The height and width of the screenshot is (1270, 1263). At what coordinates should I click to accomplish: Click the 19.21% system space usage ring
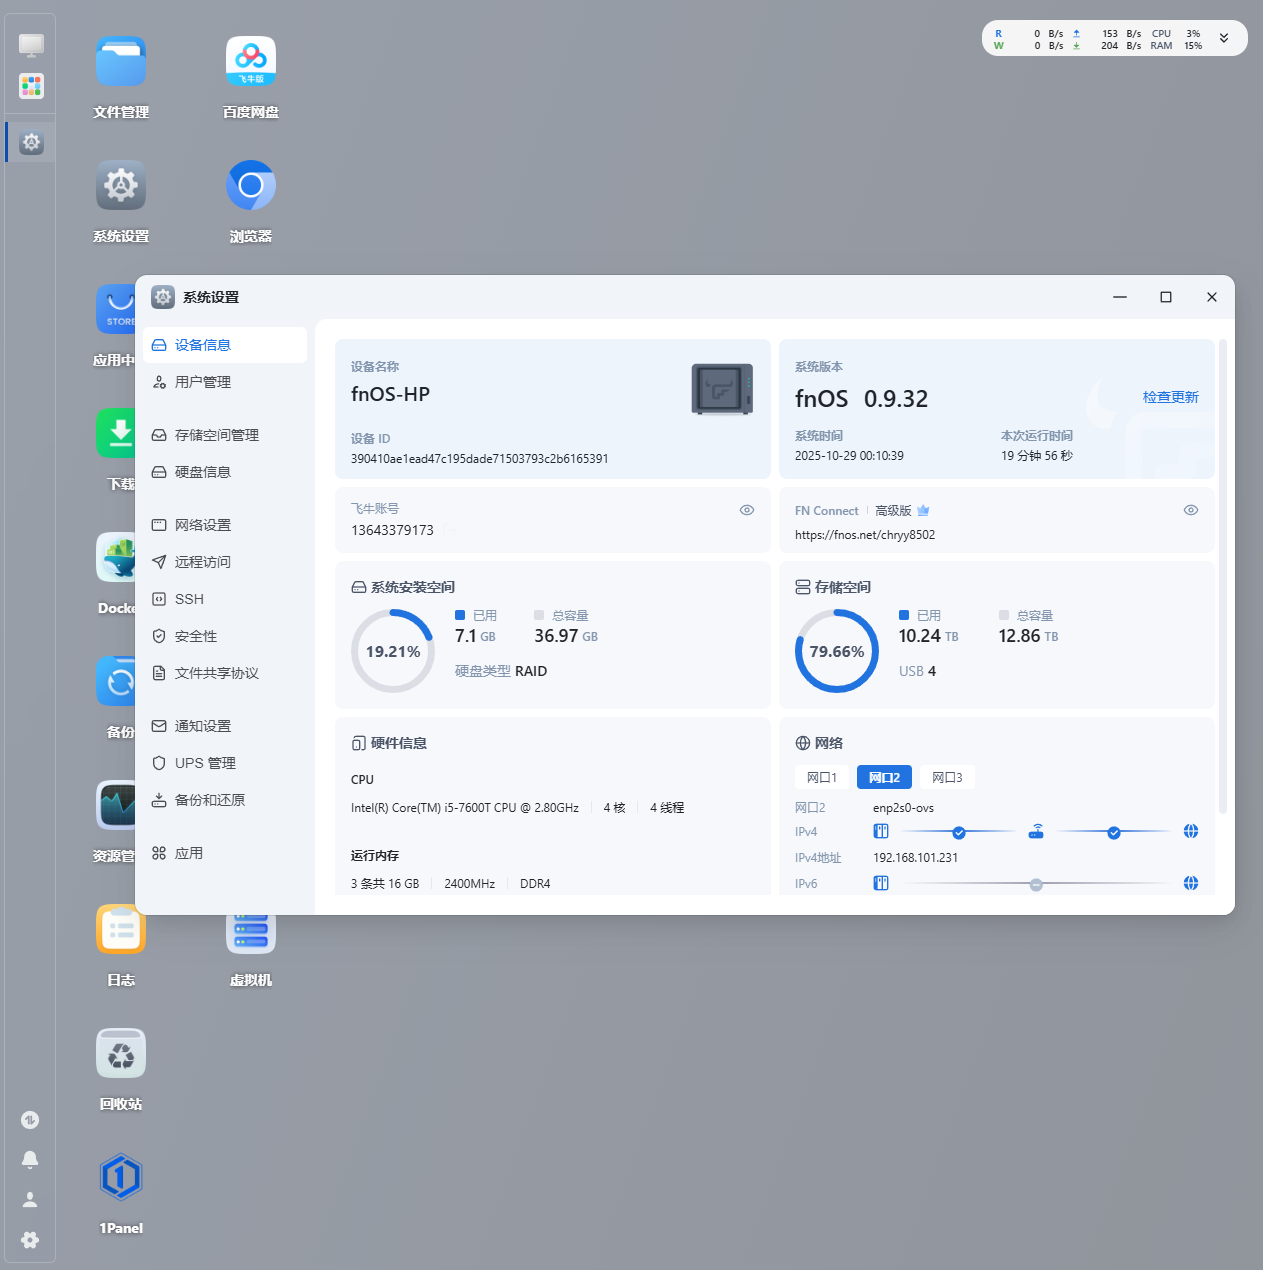tap(393, 651)
